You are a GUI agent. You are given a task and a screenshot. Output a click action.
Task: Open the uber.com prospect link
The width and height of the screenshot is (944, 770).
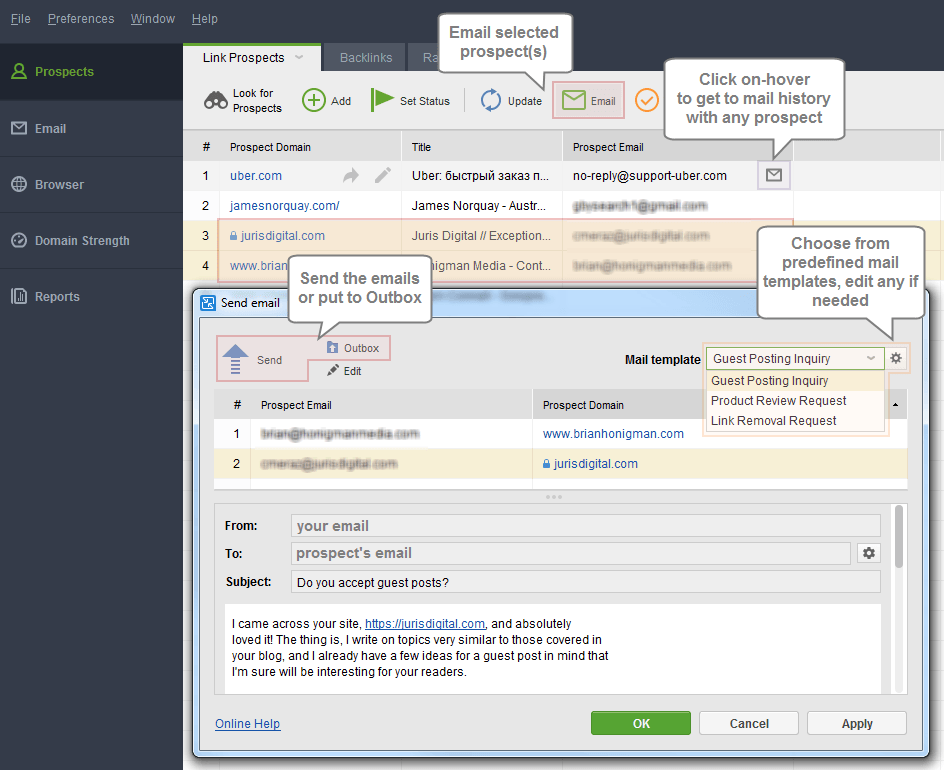point(256,176)
